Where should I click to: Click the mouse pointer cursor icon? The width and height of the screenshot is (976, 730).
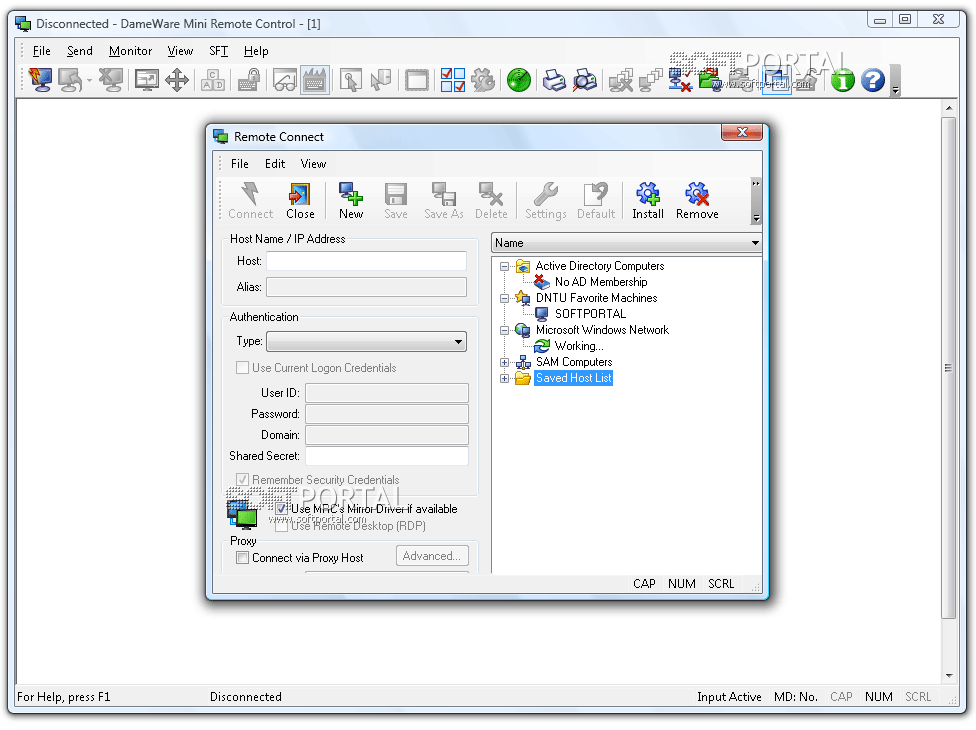pyautogui.click(x=350, y=80)
